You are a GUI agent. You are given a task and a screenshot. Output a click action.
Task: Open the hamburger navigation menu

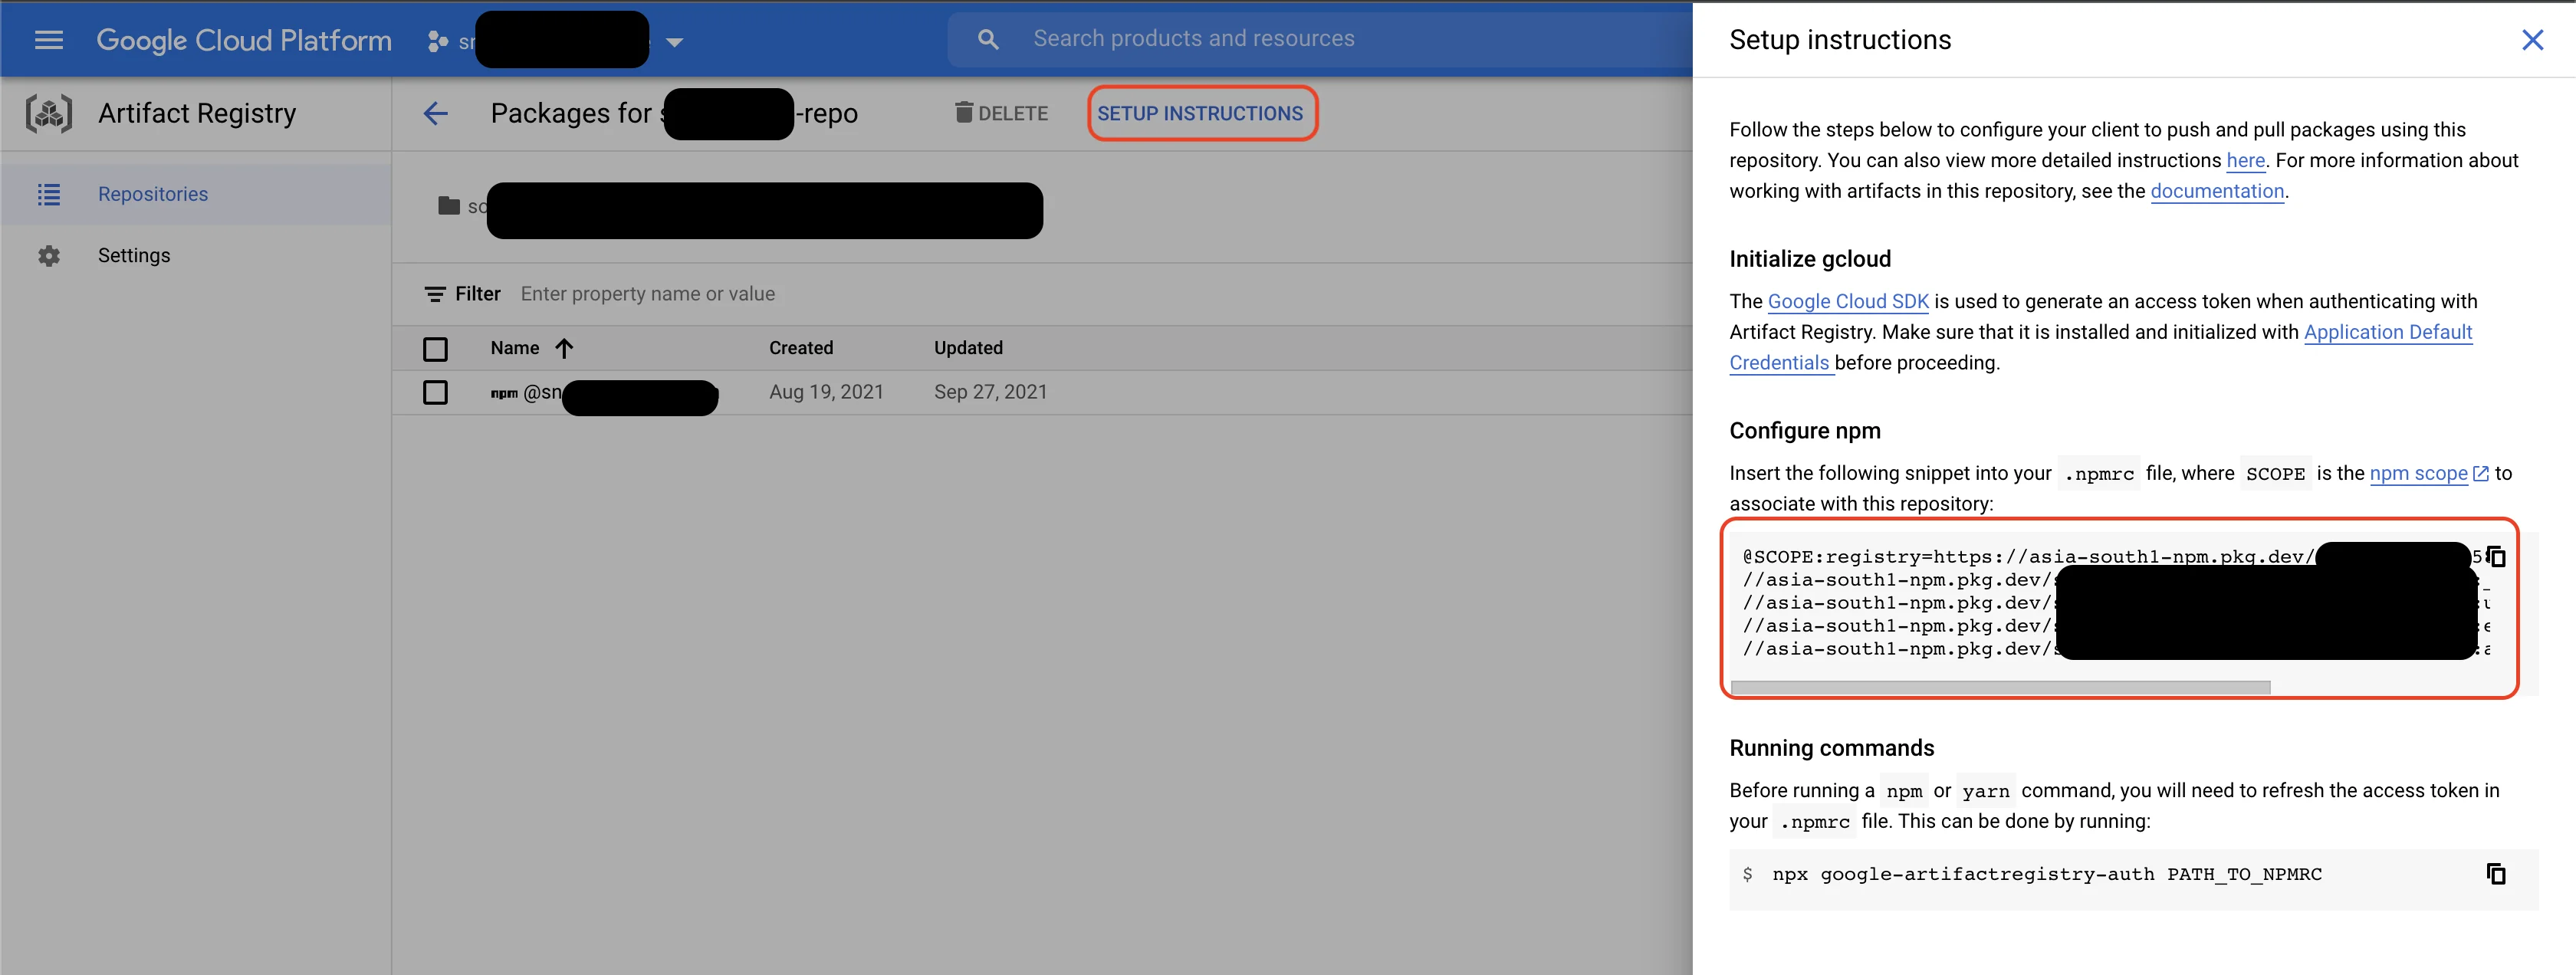48,40
